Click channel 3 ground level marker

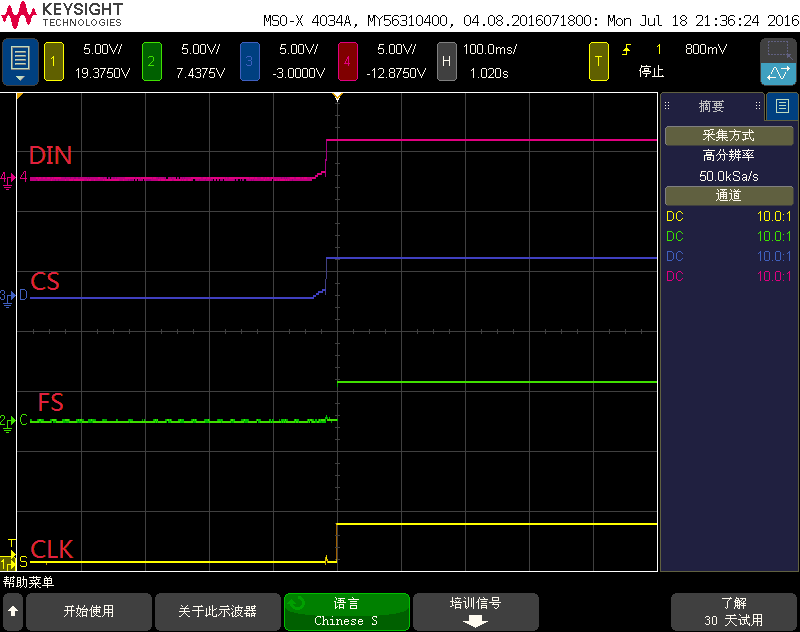coord(8,297)
